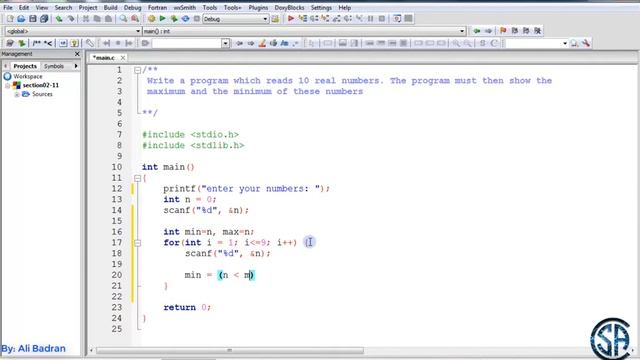The height and width of the screenshot is (360, 640).
Task: Close the *main.c editor tab
Action: click(122, 58)
